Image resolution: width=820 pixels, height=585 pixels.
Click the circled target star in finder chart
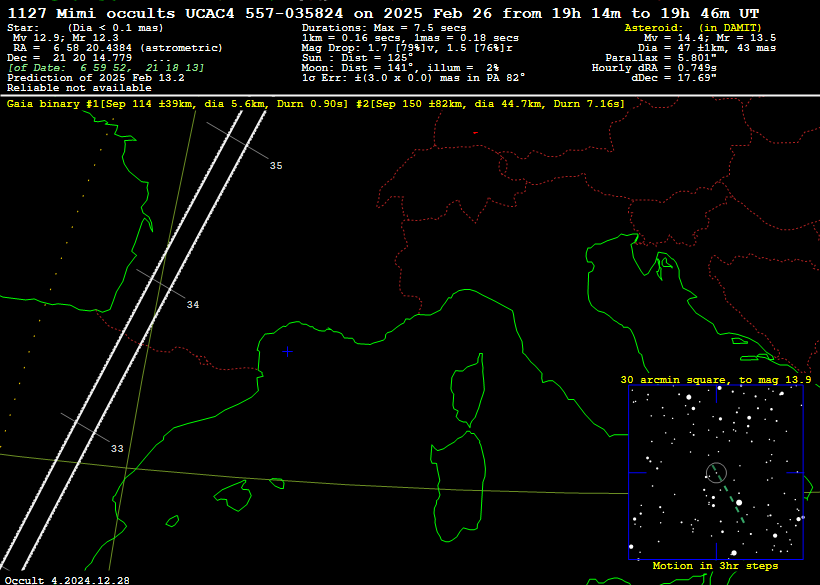[715, 471]
